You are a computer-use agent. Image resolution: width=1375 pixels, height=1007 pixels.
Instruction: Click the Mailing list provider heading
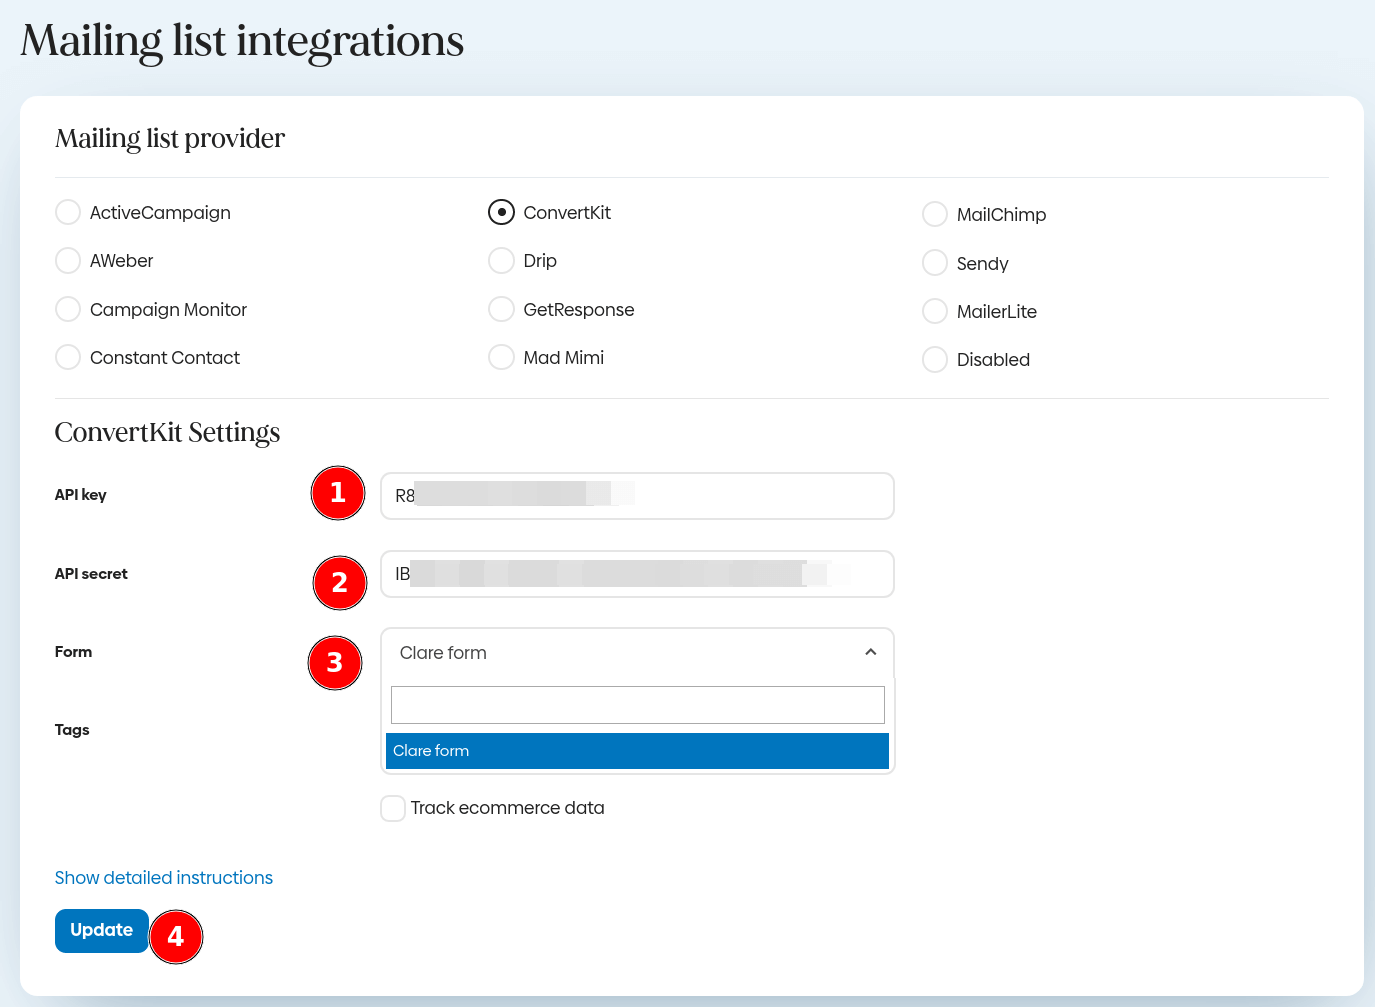pos(170,138)
